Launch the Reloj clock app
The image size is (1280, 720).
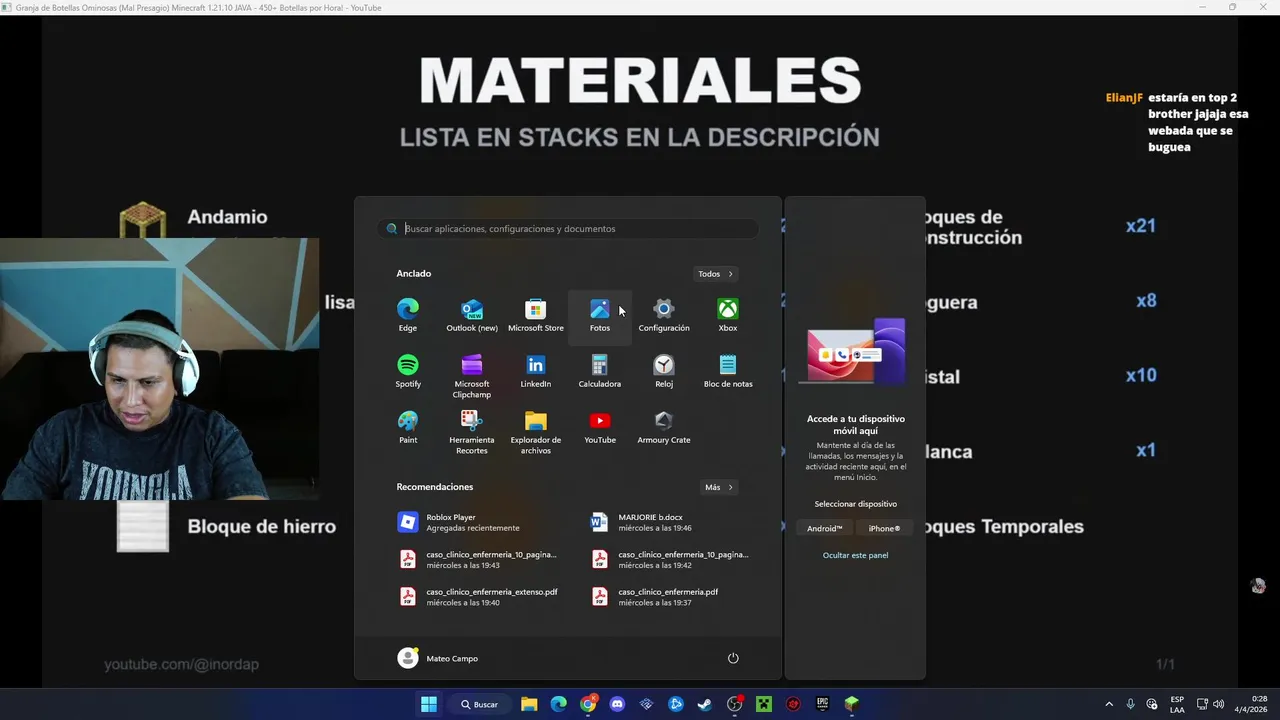tap(664, 371)
